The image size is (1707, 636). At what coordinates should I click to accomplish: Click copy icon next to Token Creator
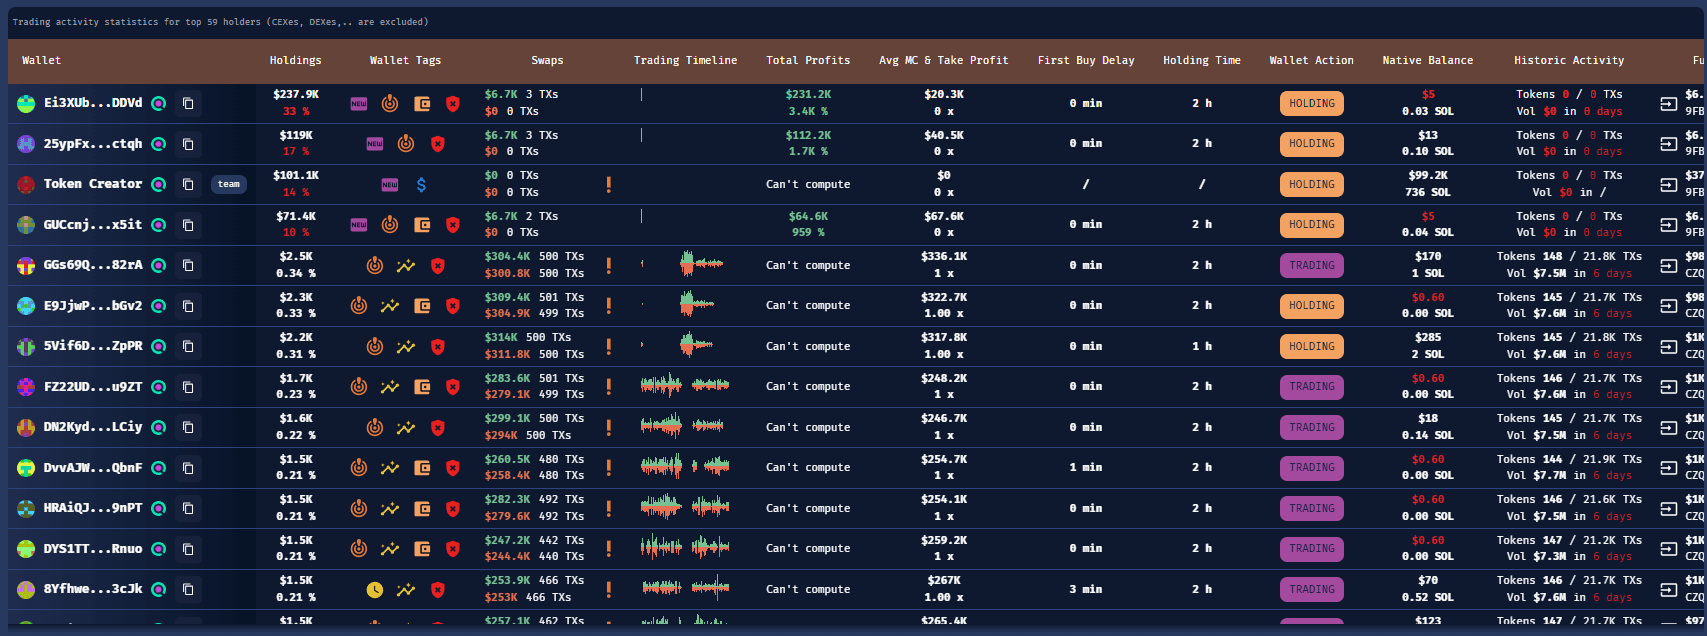tap(188, 184)
